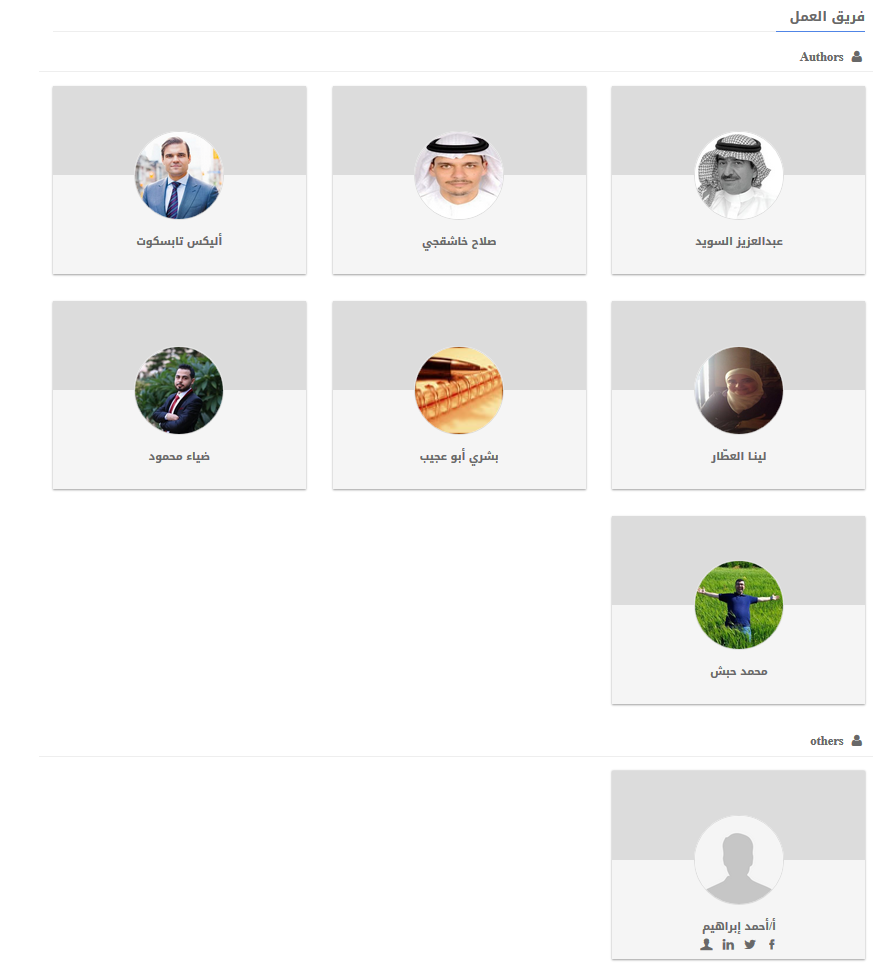Click the notebook image of بشري أبو عجيب

[459, 390]
